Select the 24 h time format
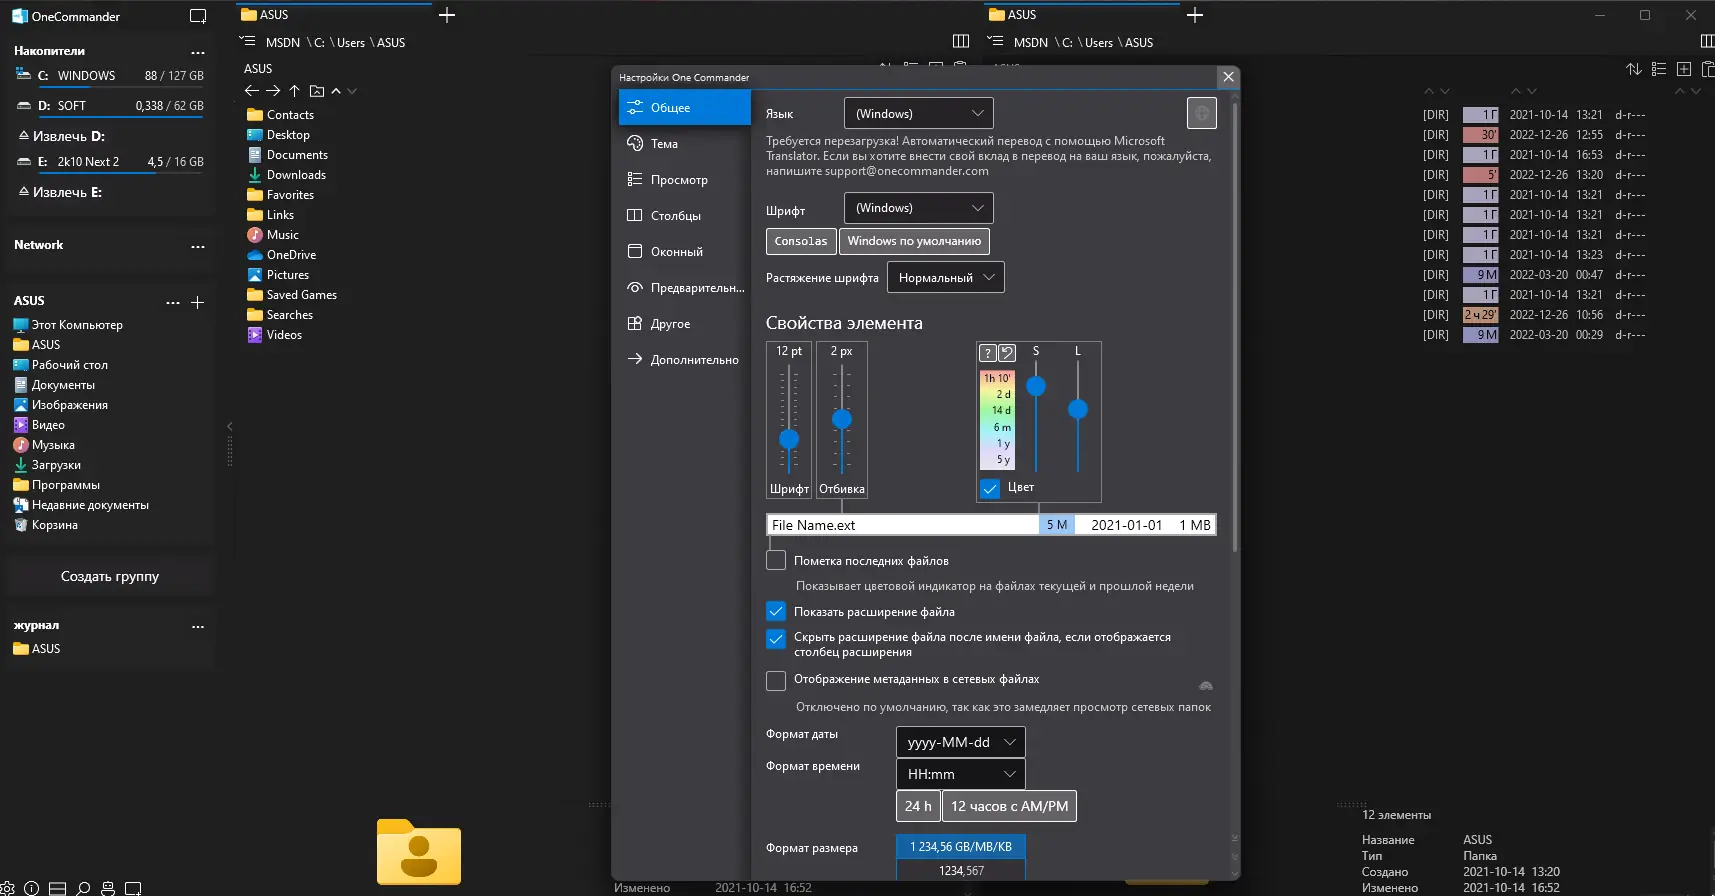The image size is (1715, 896). click(x=918, y=806)
